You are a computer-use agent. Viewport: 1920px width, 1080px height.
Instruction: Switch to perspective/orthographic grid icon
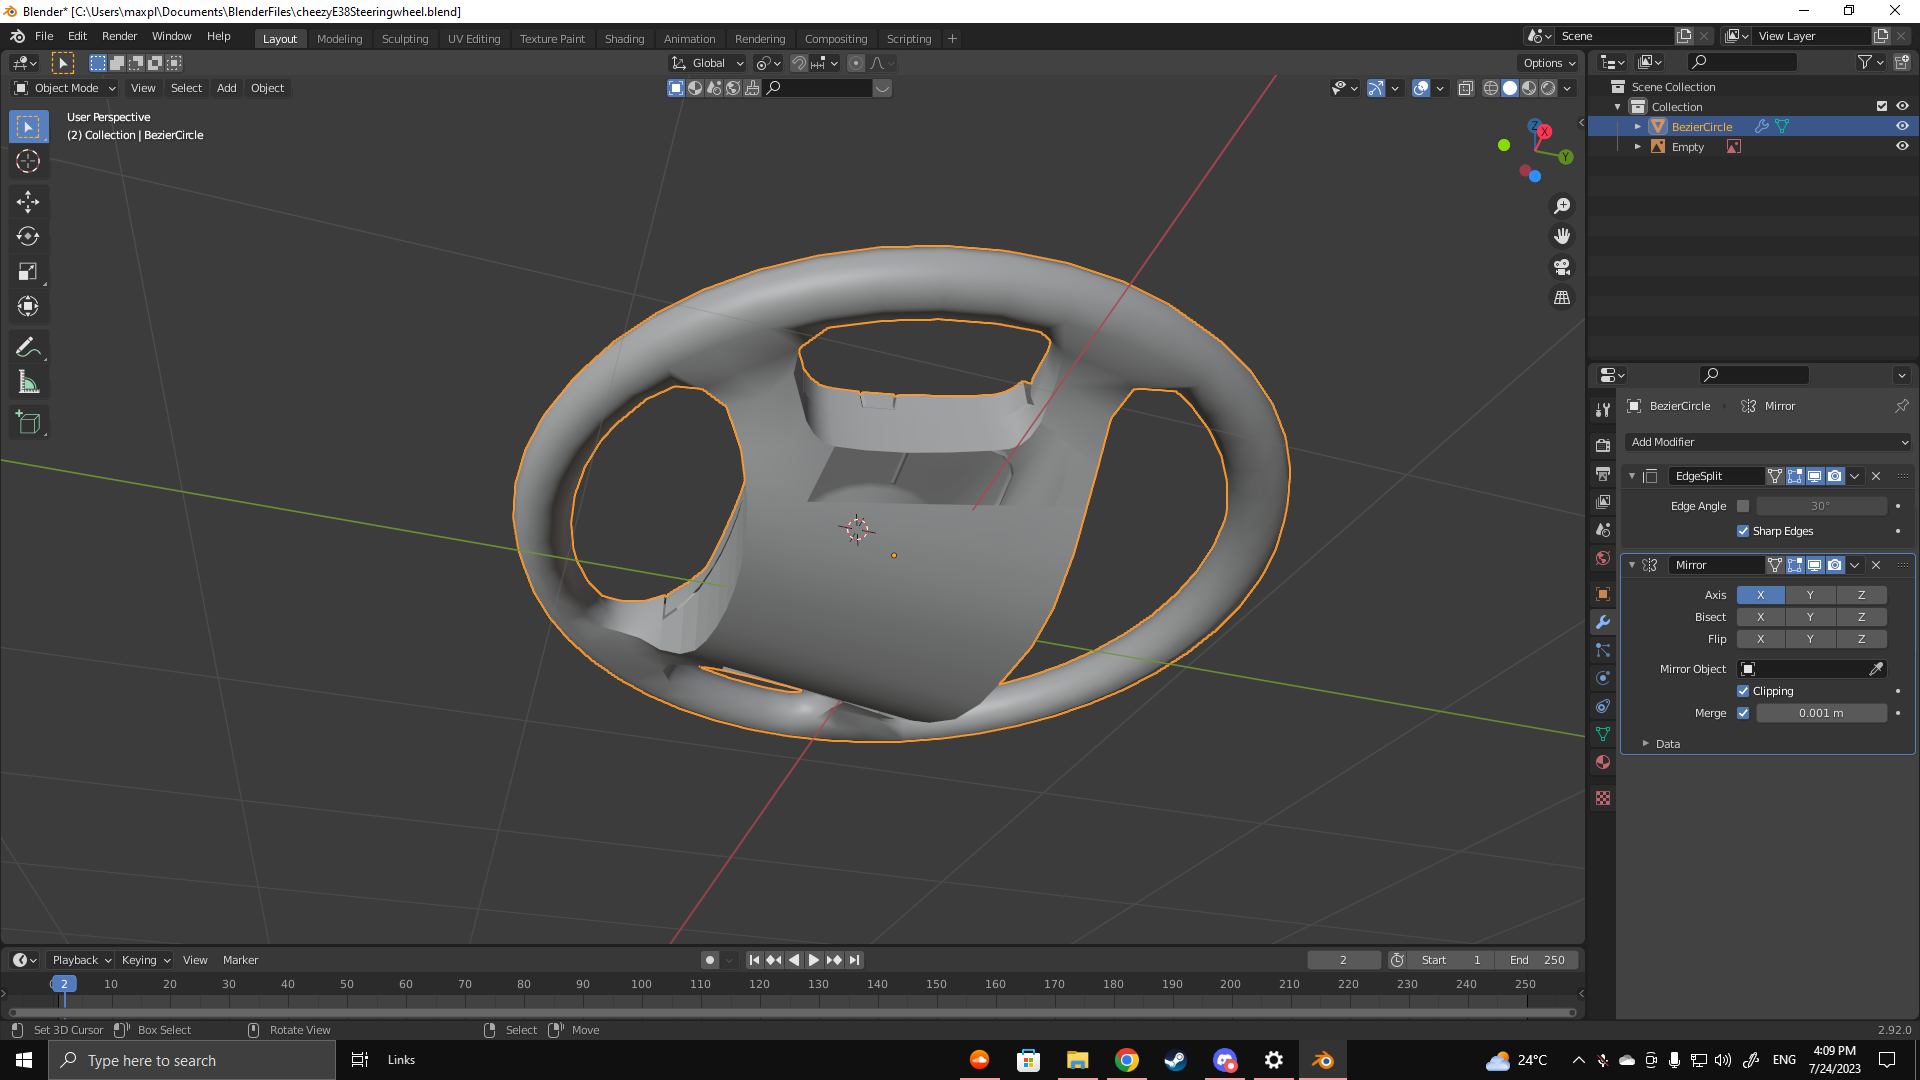1562,298
